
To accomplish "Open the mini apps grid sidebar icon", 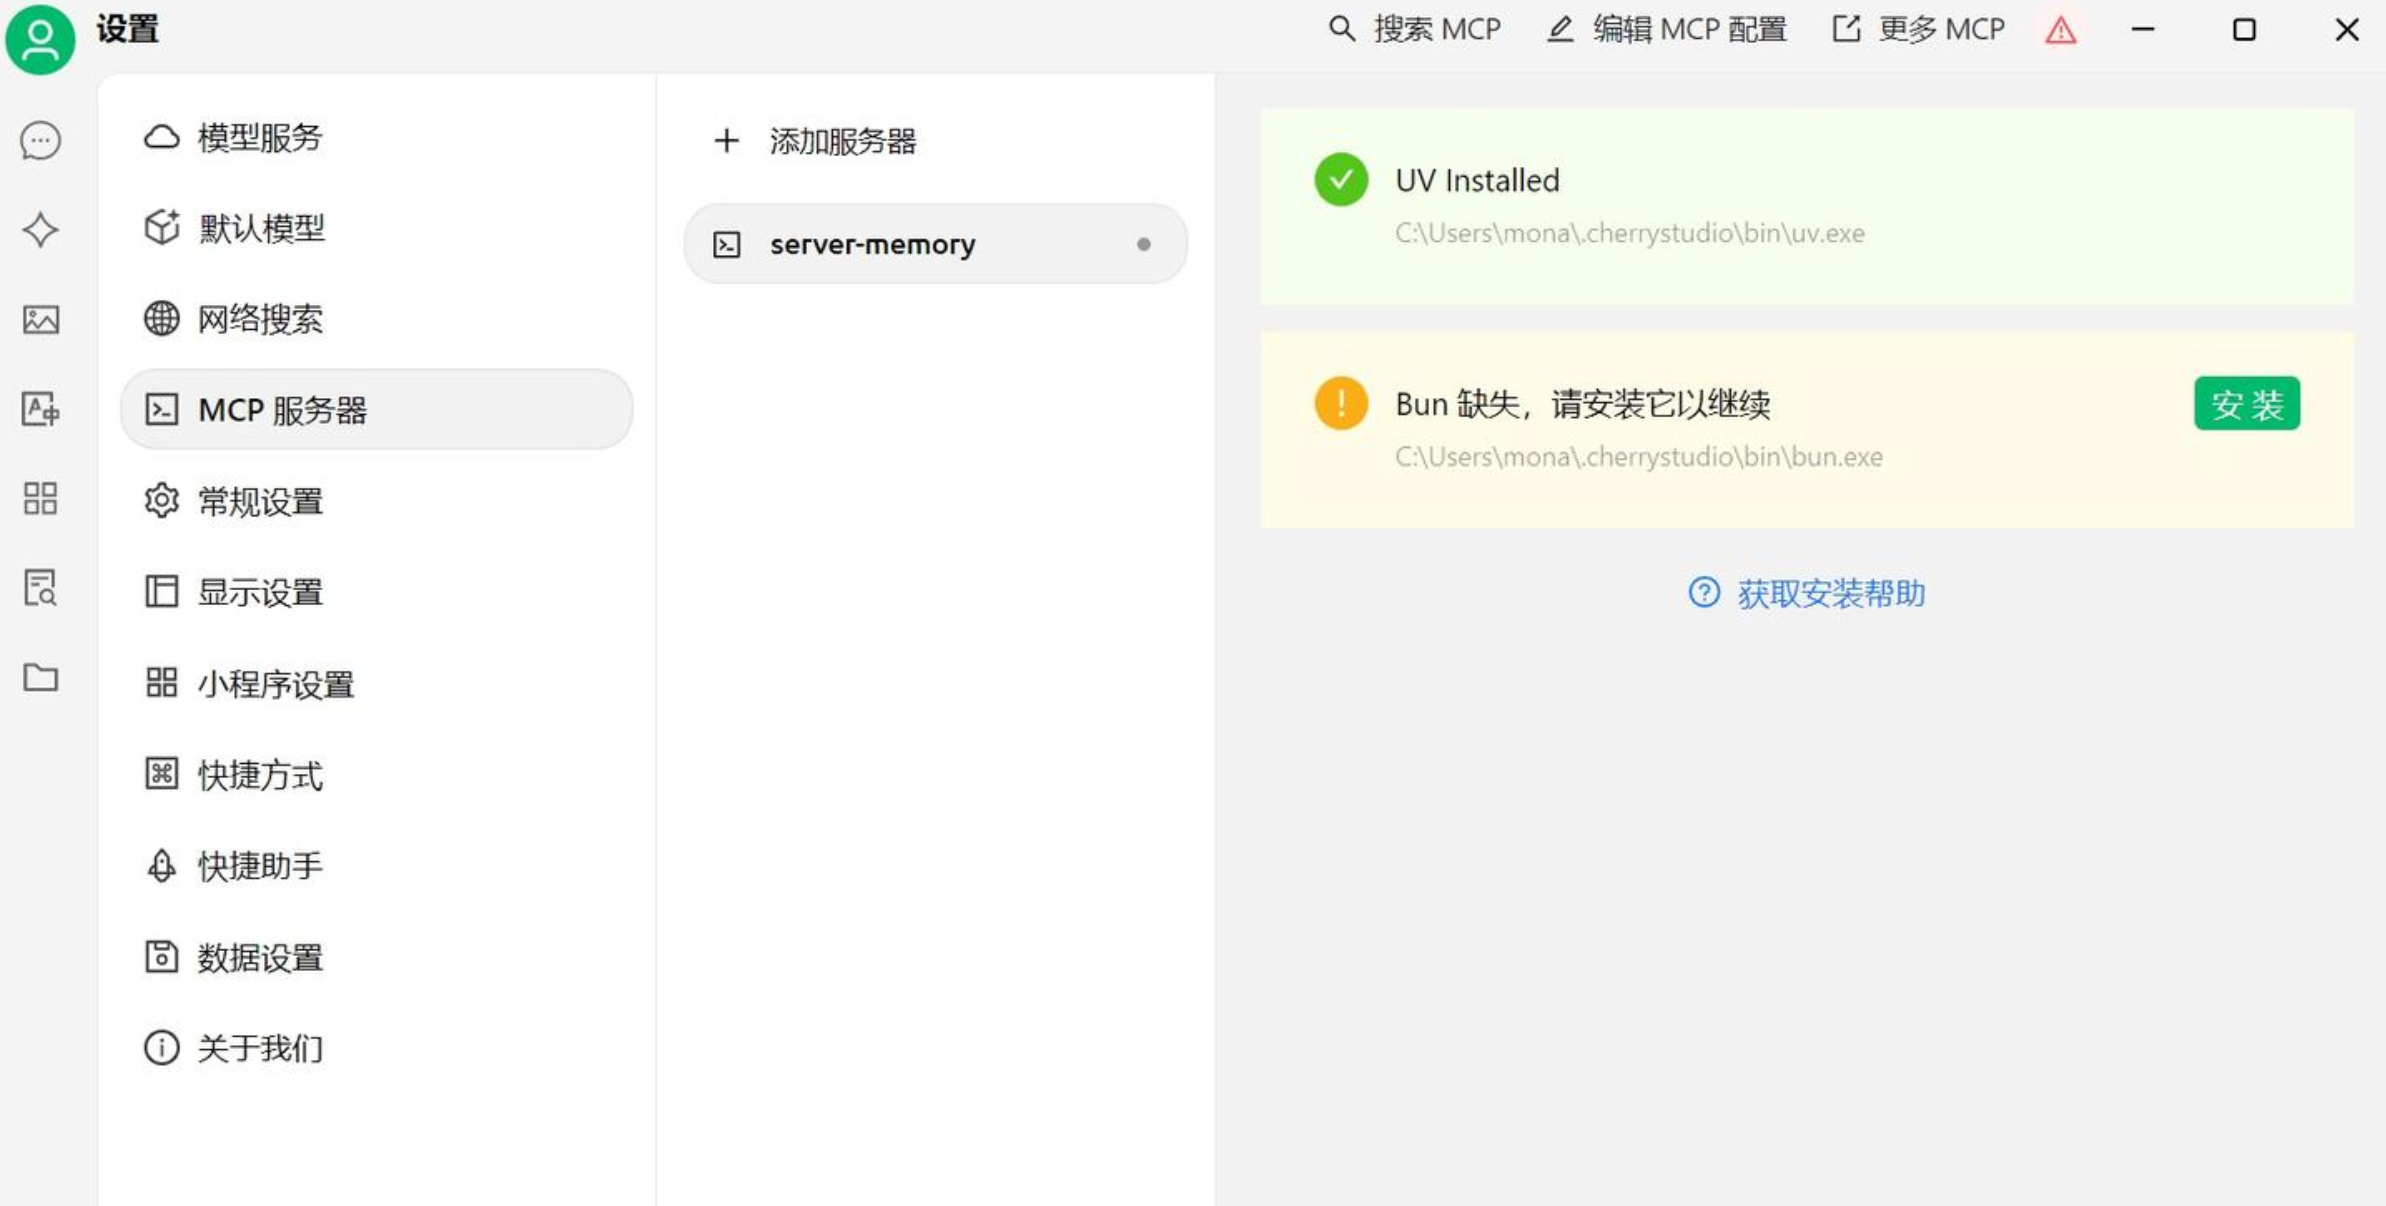I will [40, 498].
